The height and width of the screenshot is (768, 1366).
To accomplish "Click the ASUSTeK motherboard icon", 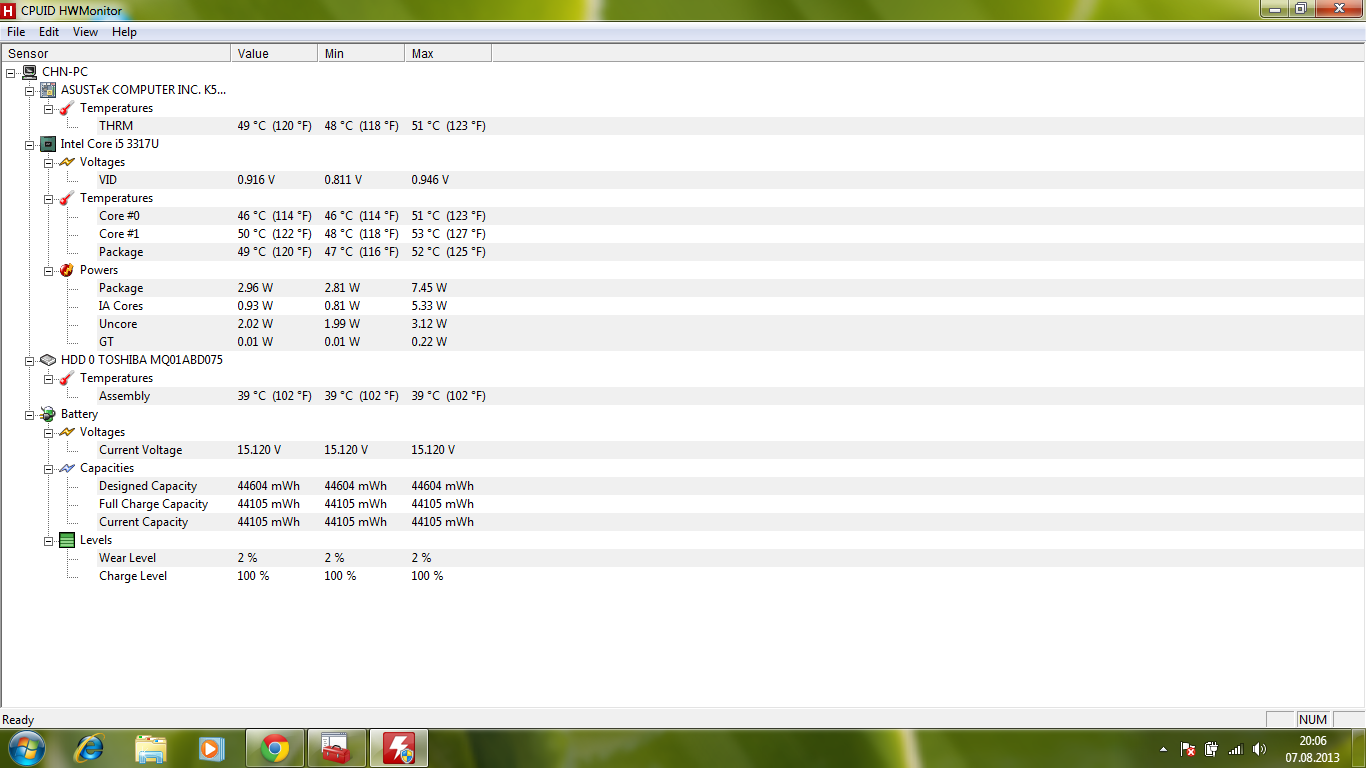I will [x=48, y=90].
